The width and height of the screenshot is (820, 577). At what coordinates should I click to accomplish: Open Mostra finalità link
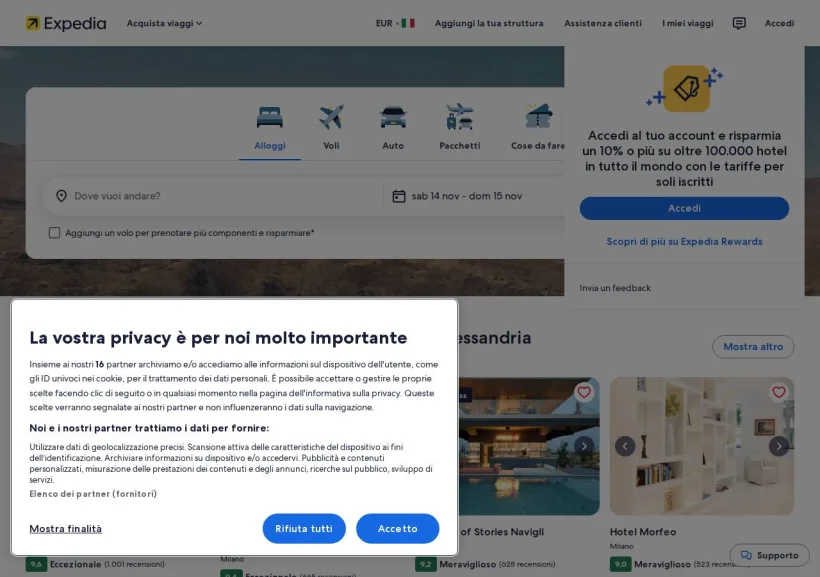click(x=65, y=529)
